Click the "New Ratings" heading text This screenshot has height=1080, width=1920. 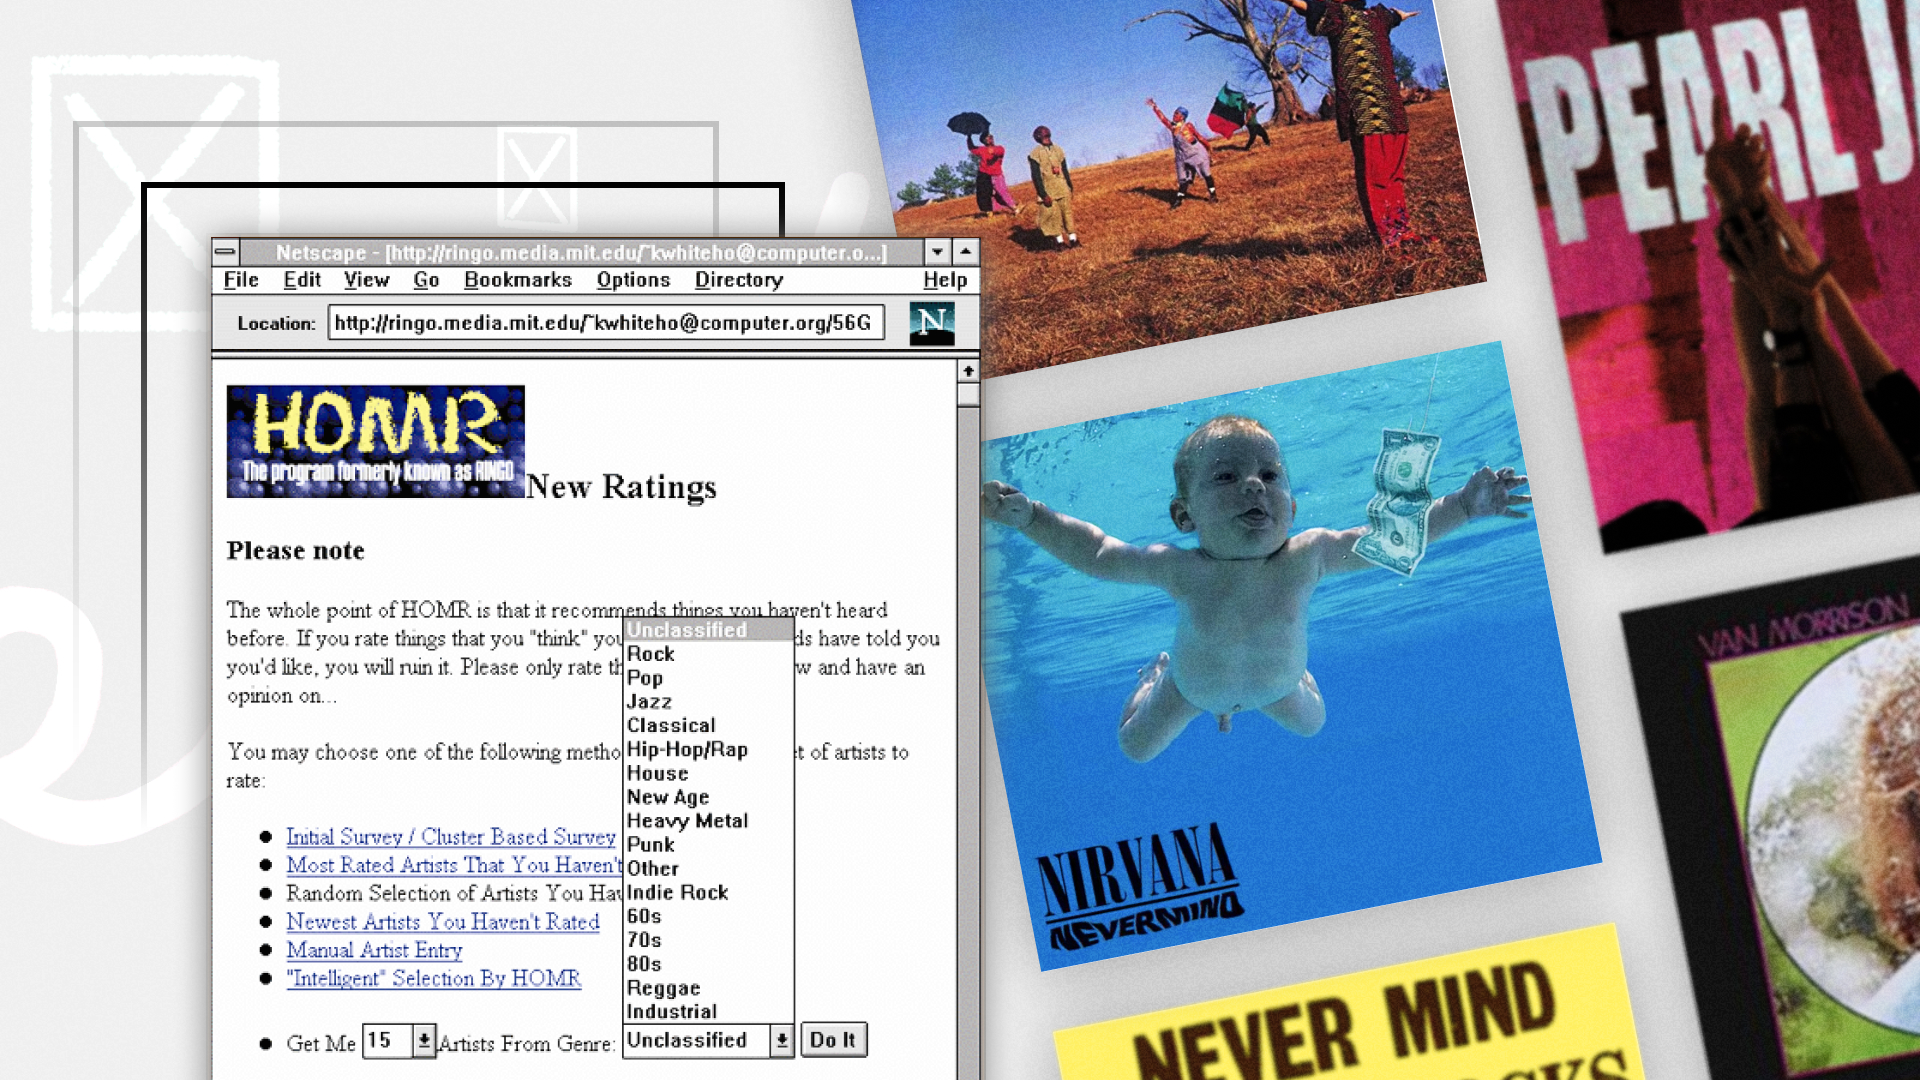[621, 487]
